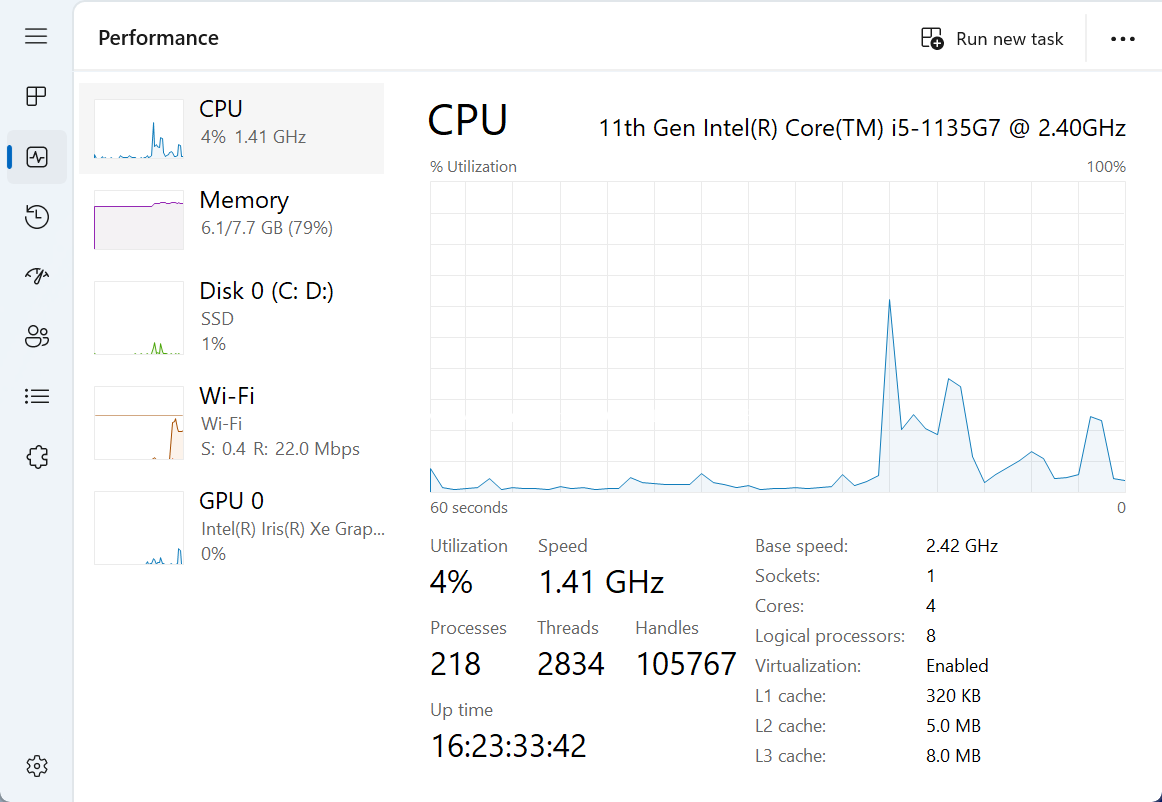Open the hamburger navigation menu

click(x=37, y=37)
